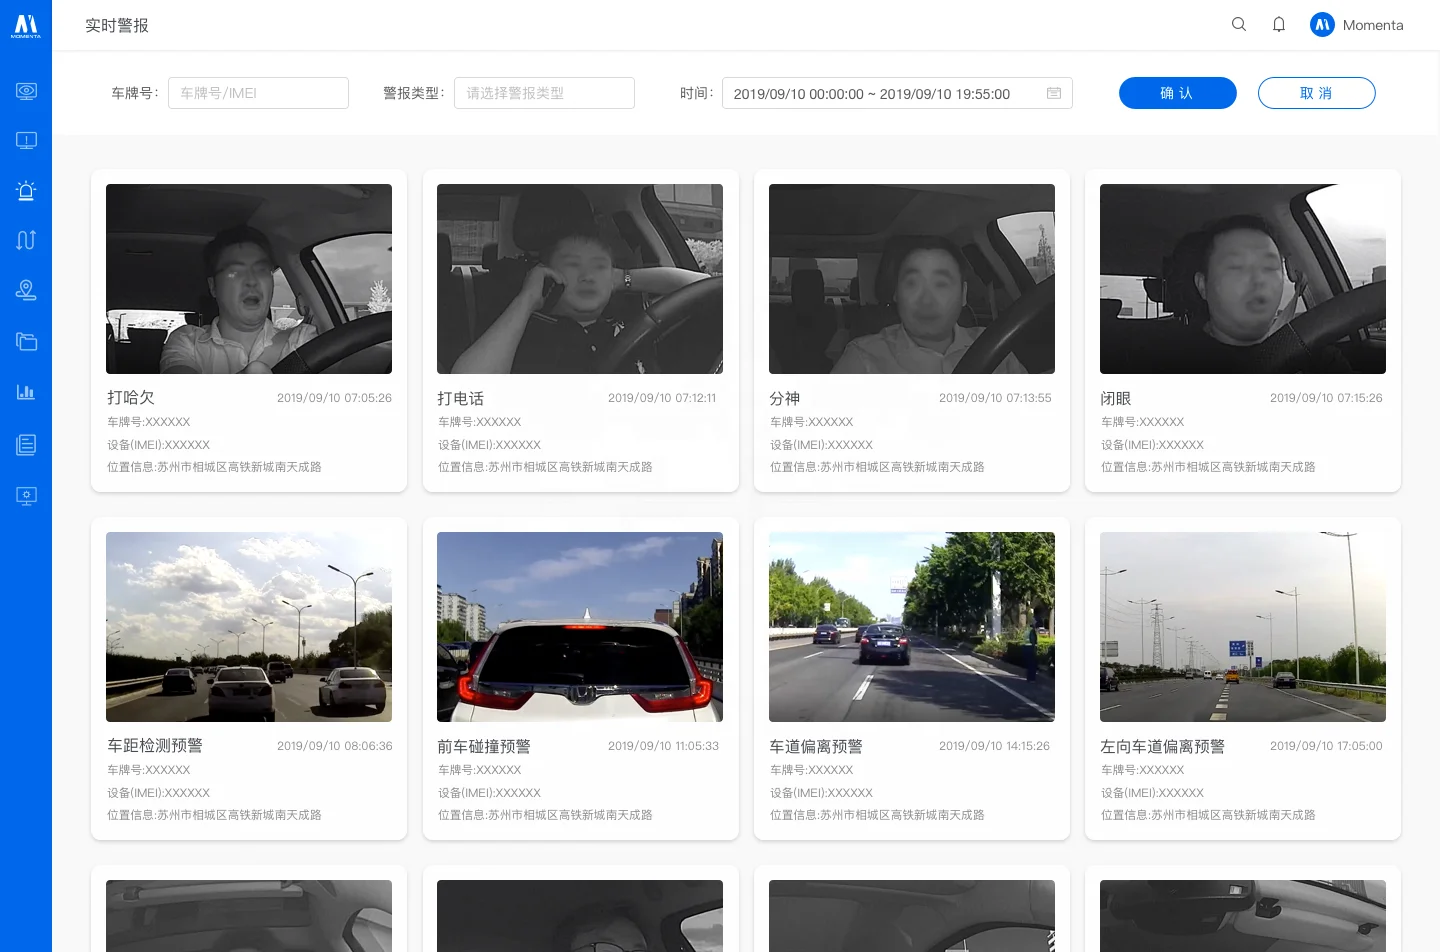Open the notifications bell in the header

[x=1279, y=25]
